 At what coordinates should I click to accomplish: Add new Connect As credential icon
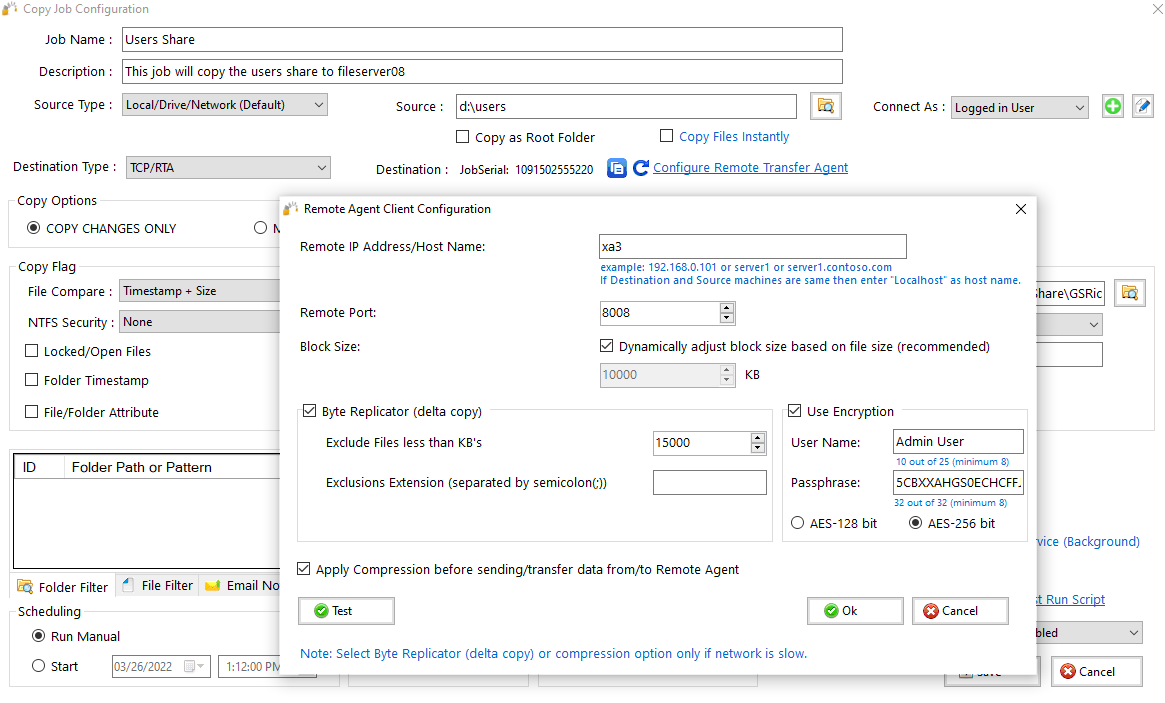pyautogui.click(x=1112, y=106)
